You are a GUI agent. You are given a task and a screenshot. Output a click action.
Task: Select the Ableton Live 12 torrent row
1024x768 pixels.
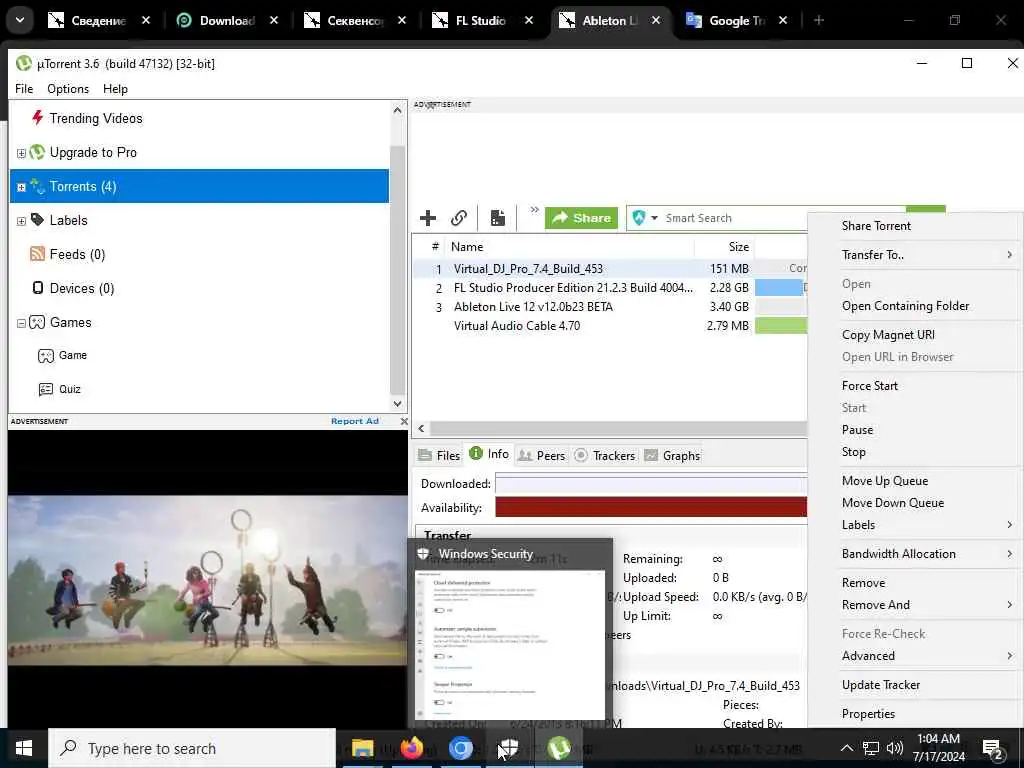pyautogui.click(x=610, y=306)
